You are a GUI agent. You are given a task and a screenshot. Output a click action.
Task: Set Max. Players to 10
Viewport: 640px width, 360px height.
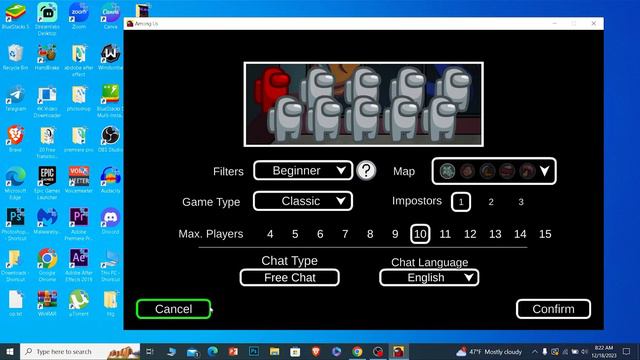tap(420, 234)
